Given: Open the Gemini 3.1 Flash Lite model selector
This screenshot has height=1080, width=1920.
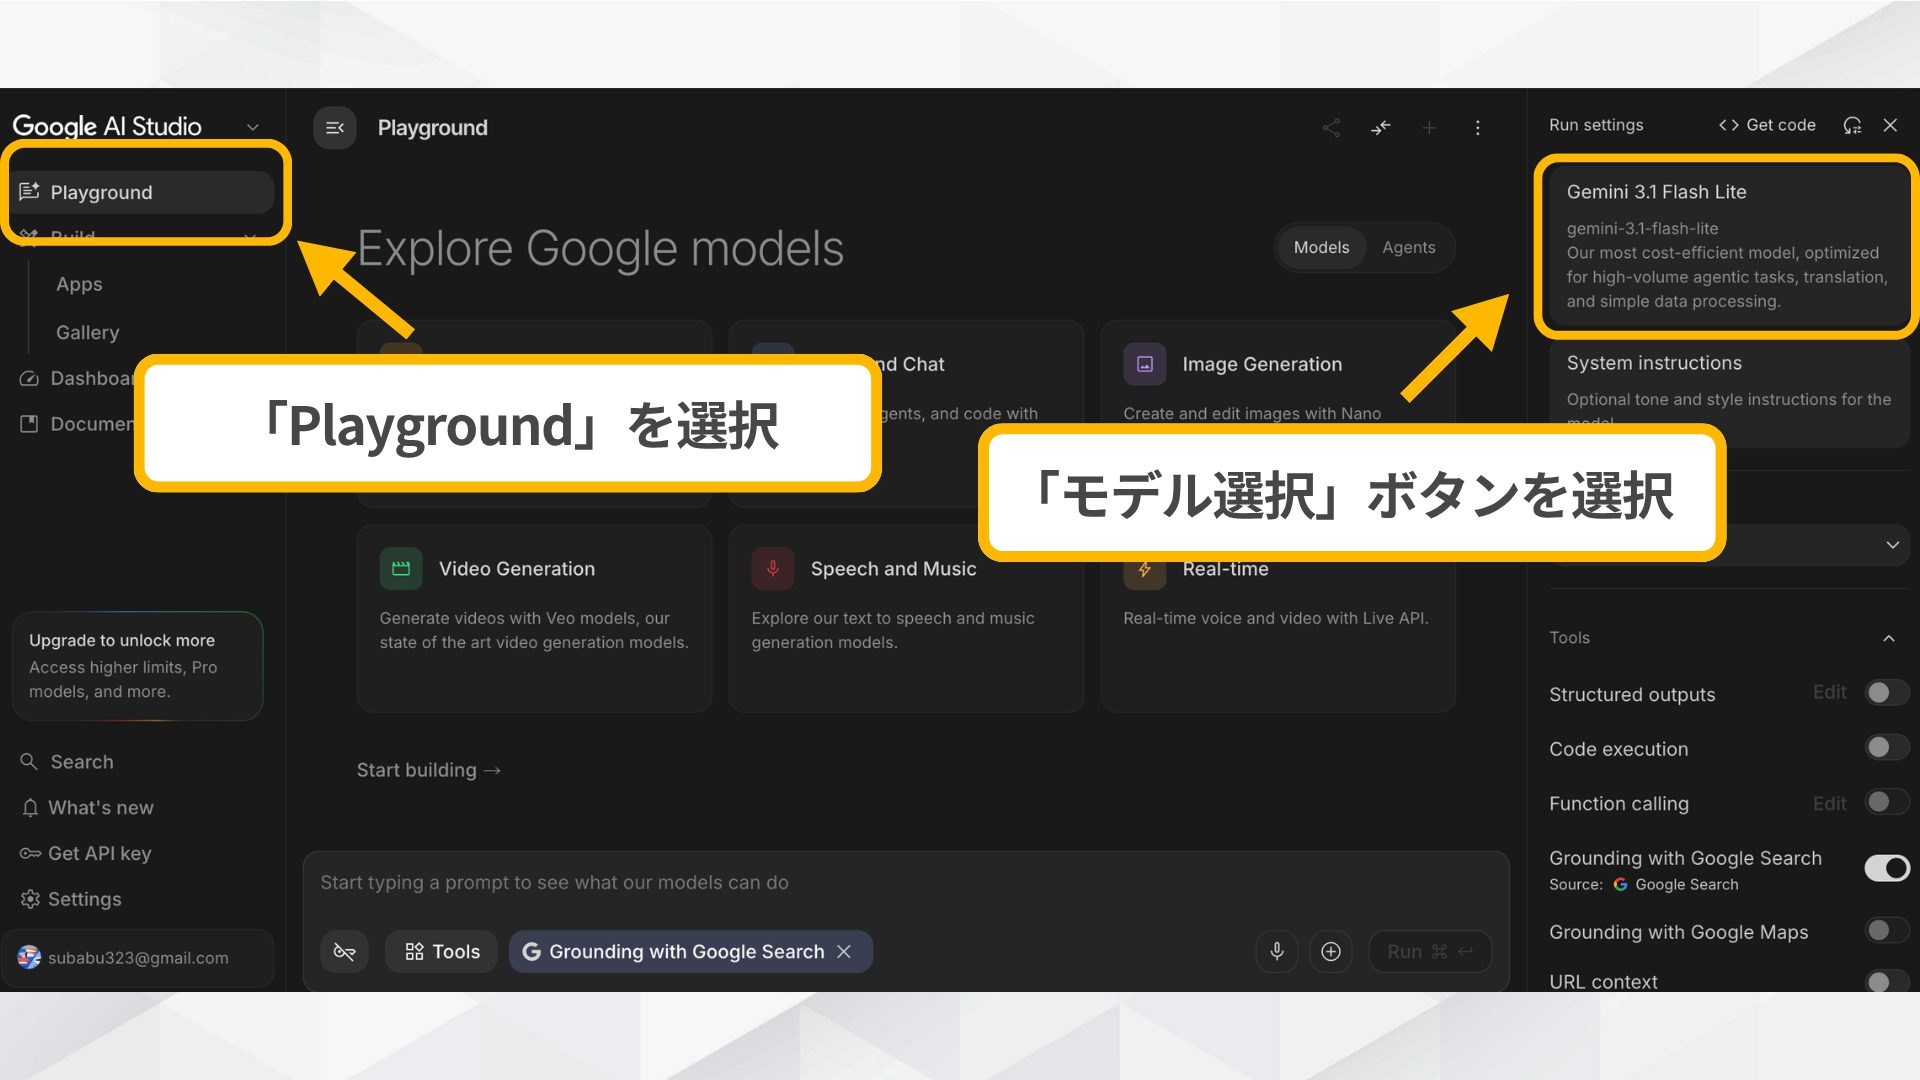Looking at the screenshot, I should pyautogui.click(x=1729, y=245).
